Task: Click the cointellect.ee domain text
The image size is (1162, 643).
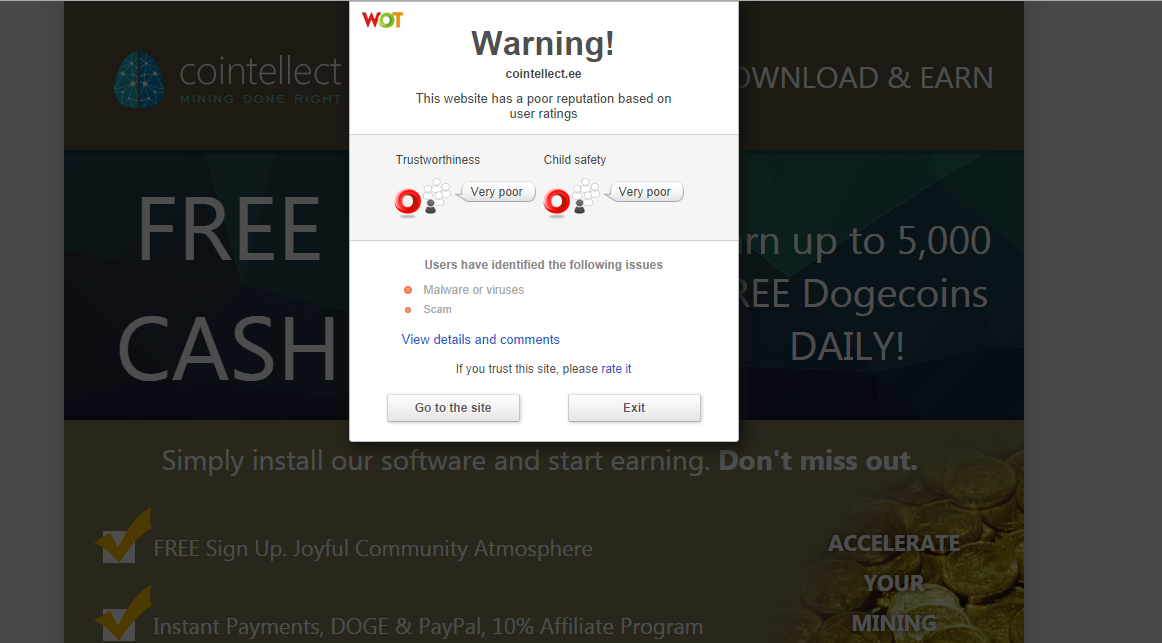Action: [543, 73]
